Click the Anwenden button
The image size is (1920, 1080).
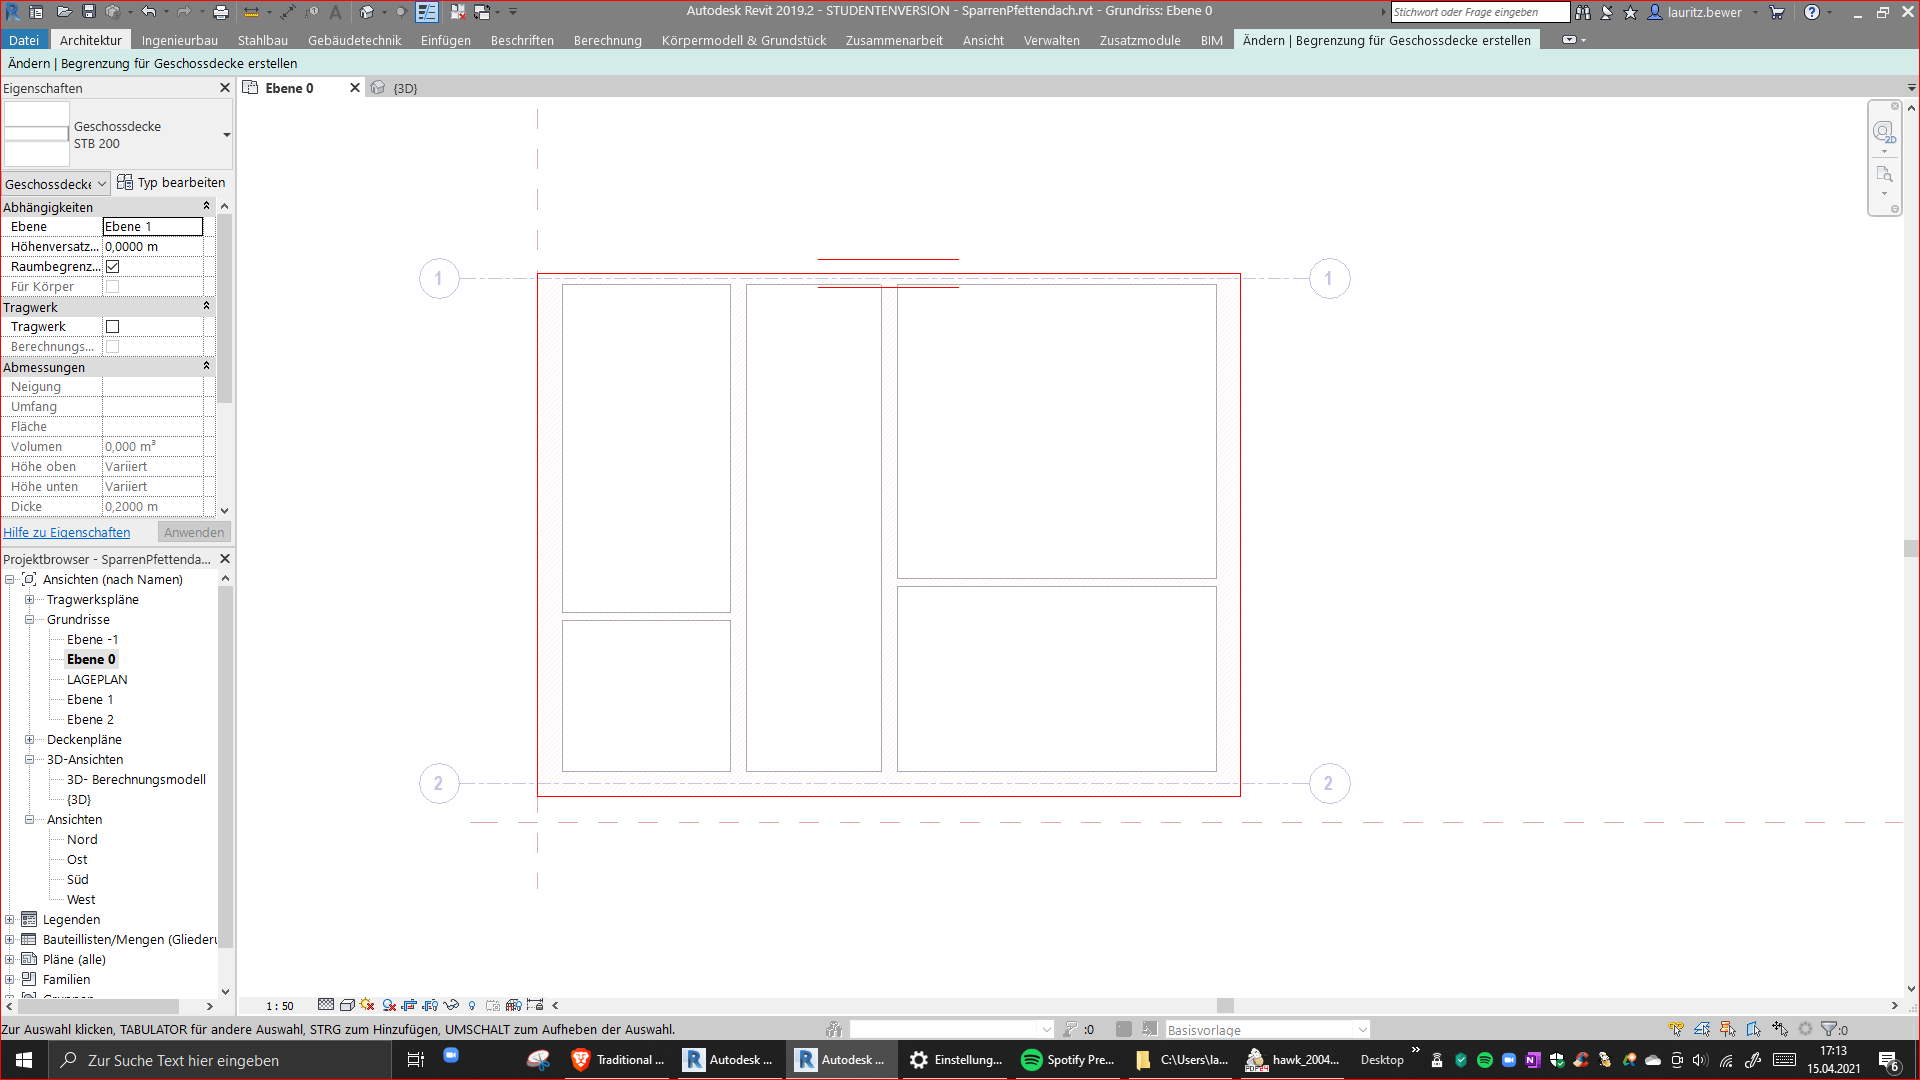pos(194,533)
